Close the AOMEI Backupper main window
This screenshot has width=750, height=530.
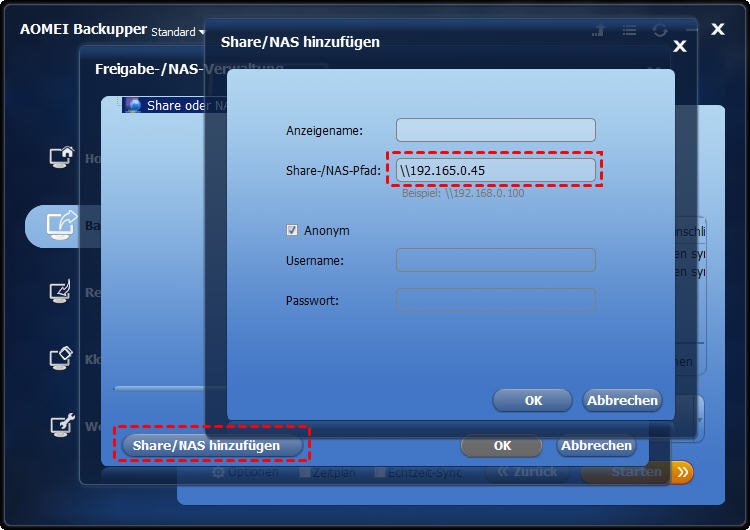717,29
